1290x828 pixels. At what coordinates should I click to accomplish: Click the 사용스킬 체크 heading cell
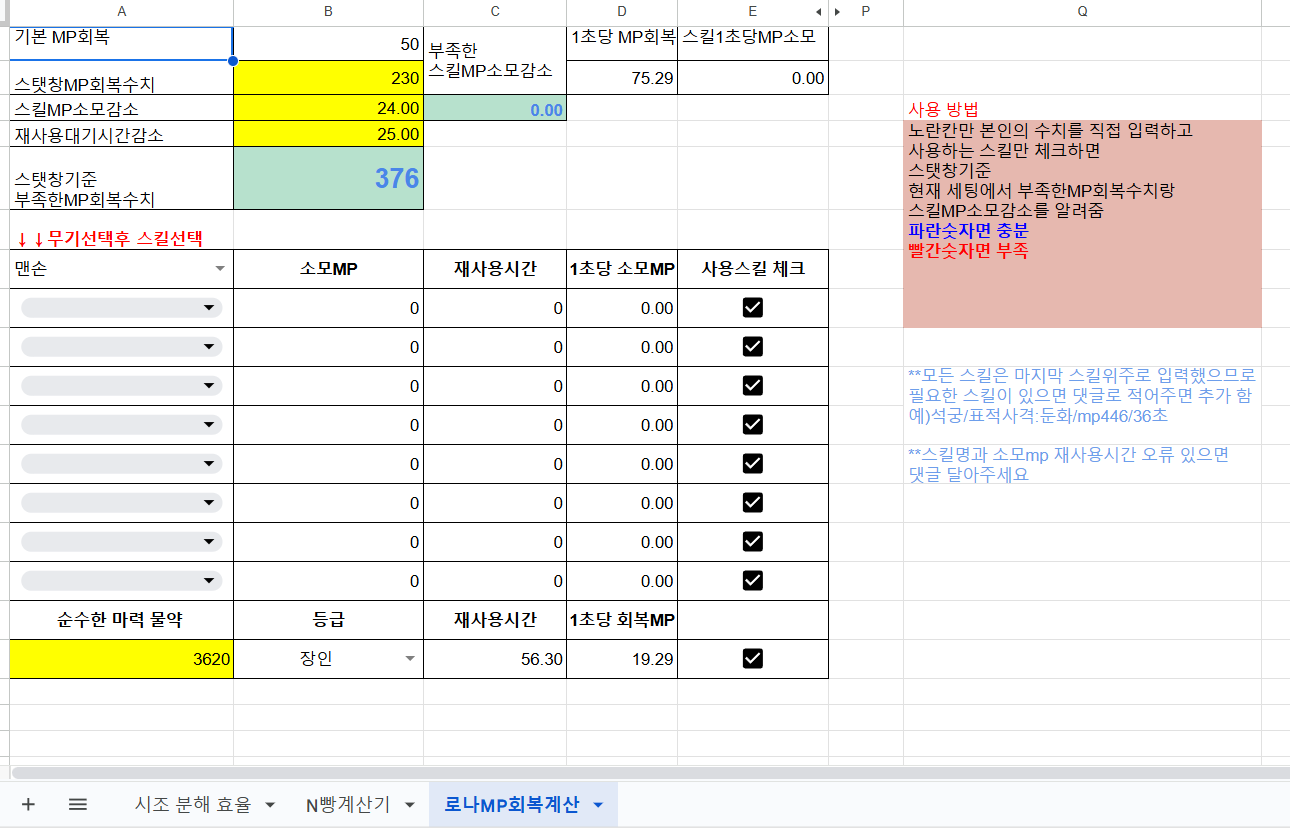753,269
